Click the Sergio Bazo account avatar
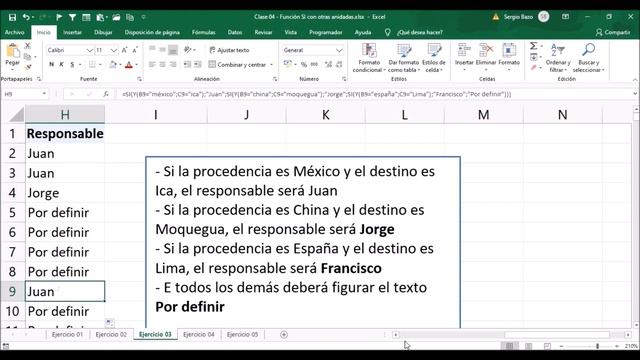 click(543, 17)
